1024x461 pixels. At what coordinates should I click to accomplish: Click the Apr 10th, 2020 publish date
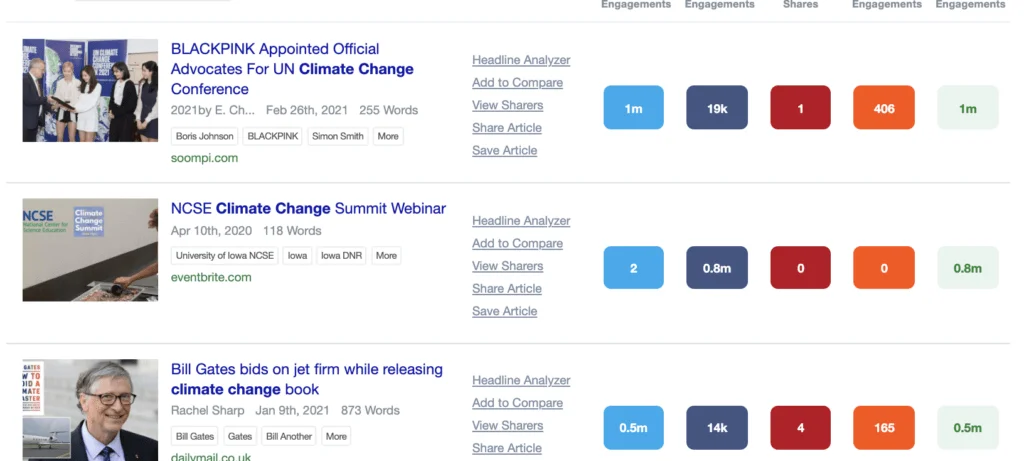coord(211,231)
